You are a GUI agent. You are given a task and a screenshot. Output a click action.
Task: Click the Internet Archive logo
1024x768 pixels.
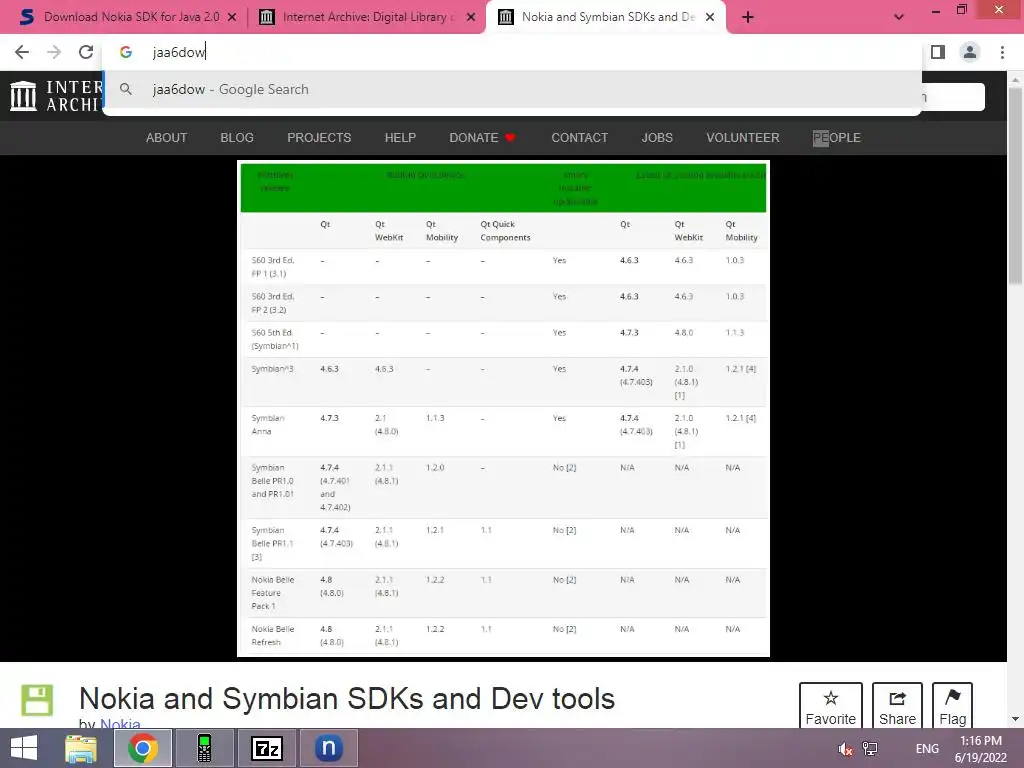click(x=55, y=96)
